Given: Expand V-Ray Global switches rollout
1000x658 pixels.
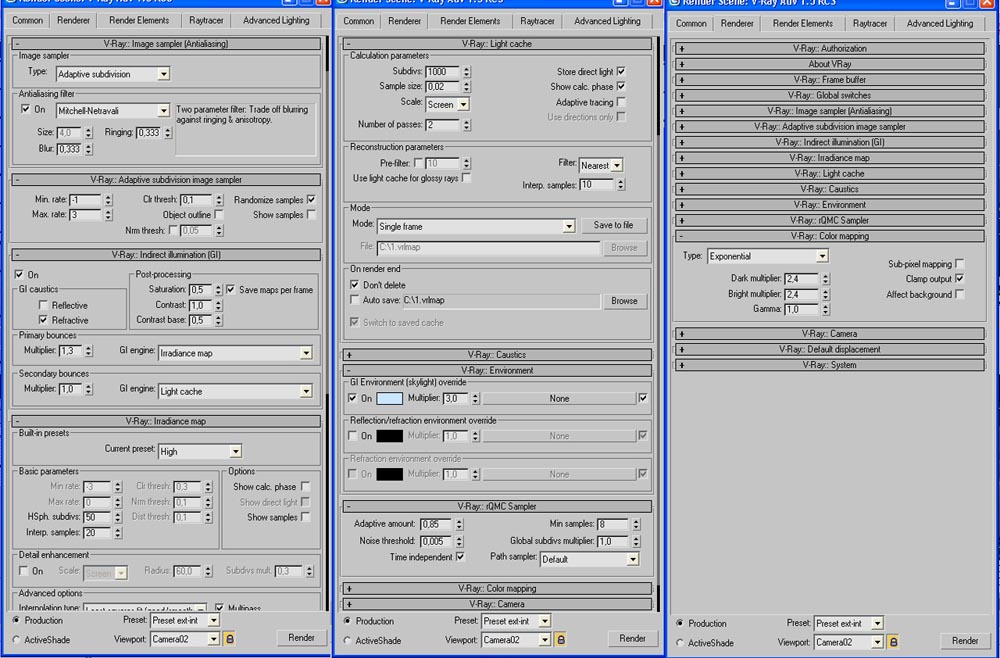Looking at the screenshot, I should click(x=829, y=95).
